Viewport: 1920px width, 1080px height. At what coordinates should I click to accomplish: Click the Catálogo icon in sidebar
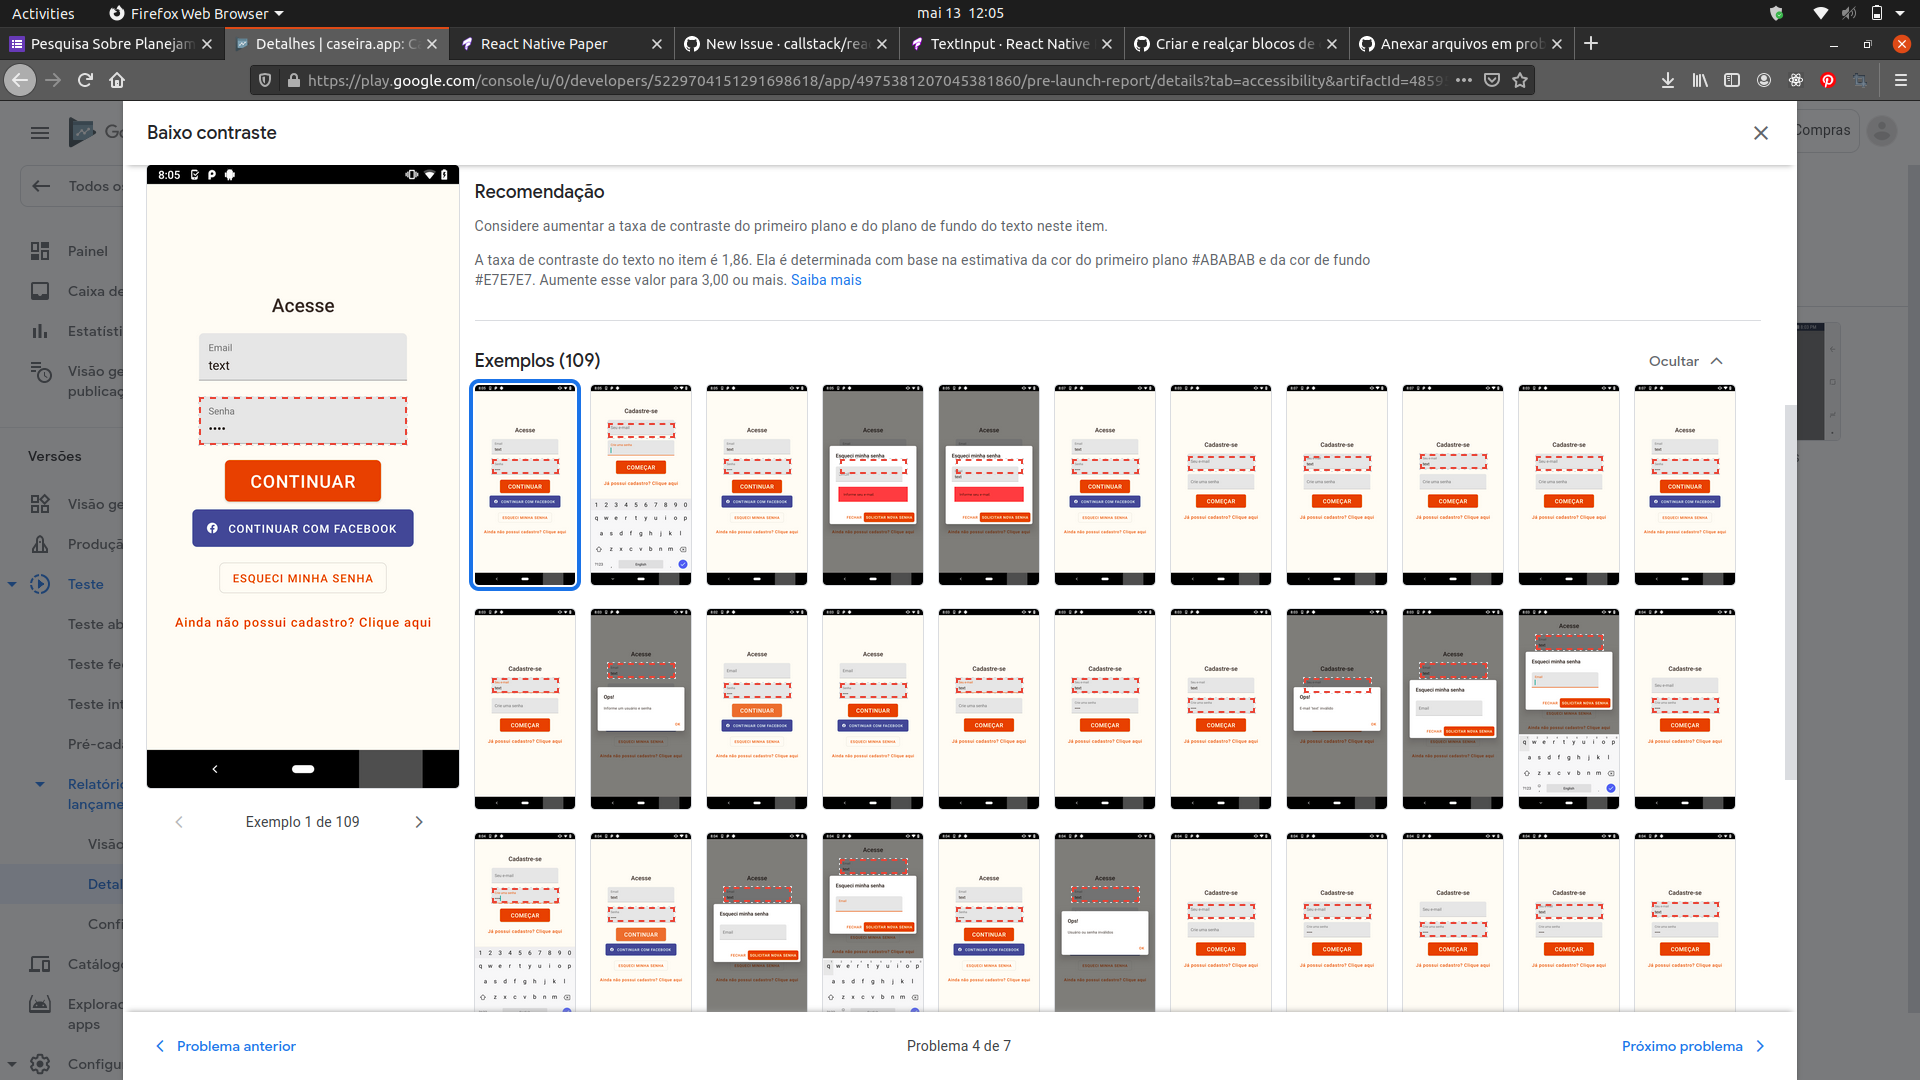(40, 964)
